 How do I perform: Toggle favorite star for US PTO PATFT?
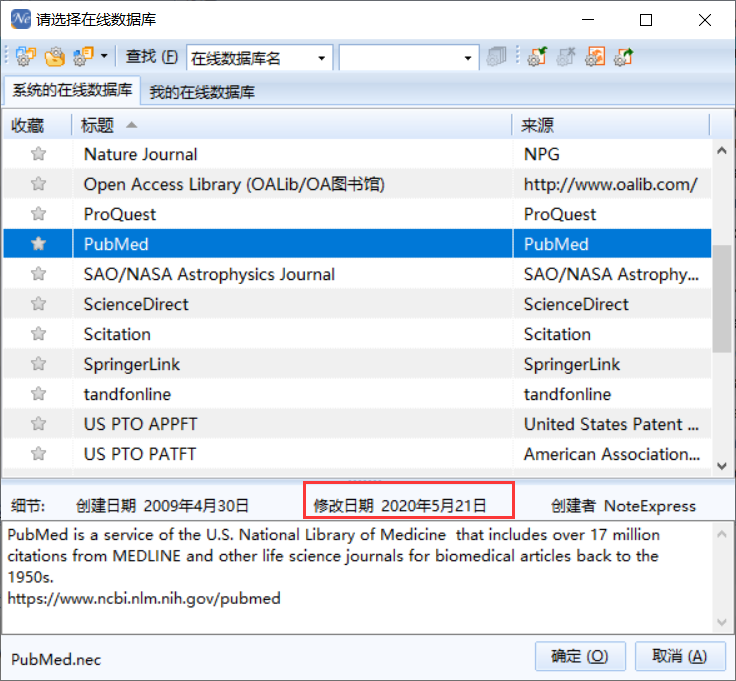tap(38, 454)
